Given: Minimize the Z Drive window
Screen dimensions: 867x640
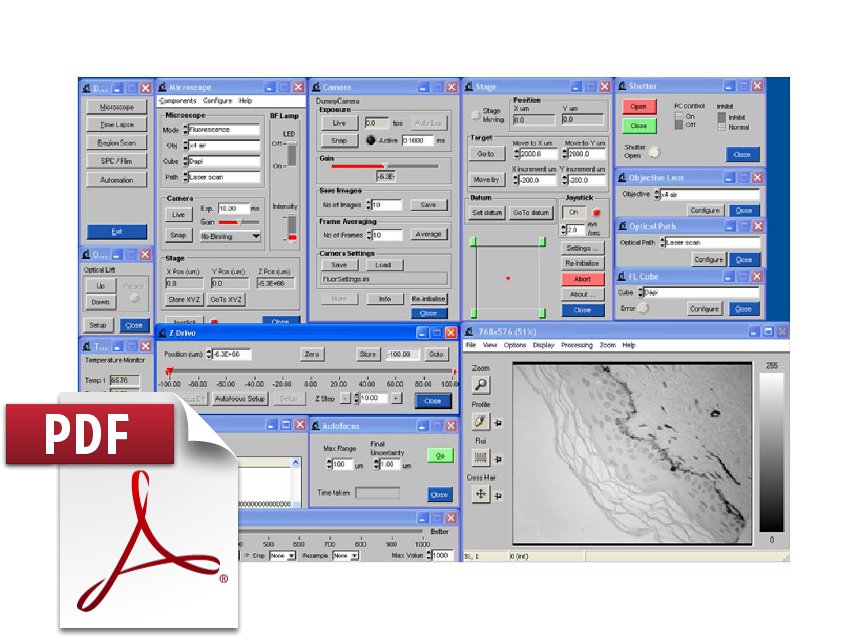Looking at the screenshot, I should [422, 332].
